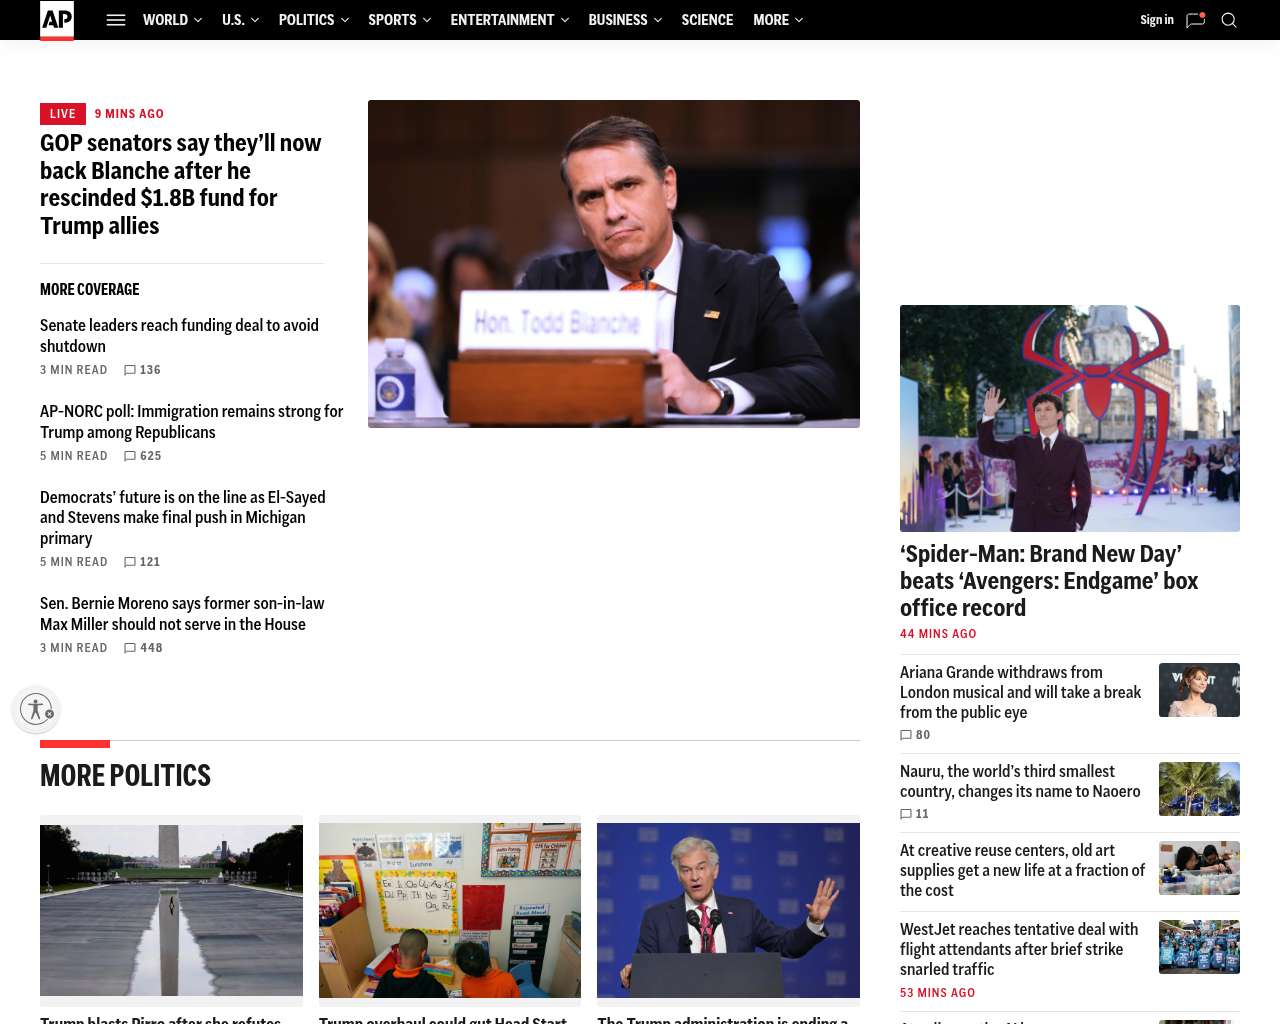The height and width of the screenshot is (1024, 1280).
Task: Open the notifications chat icon
Action: 1195,20
